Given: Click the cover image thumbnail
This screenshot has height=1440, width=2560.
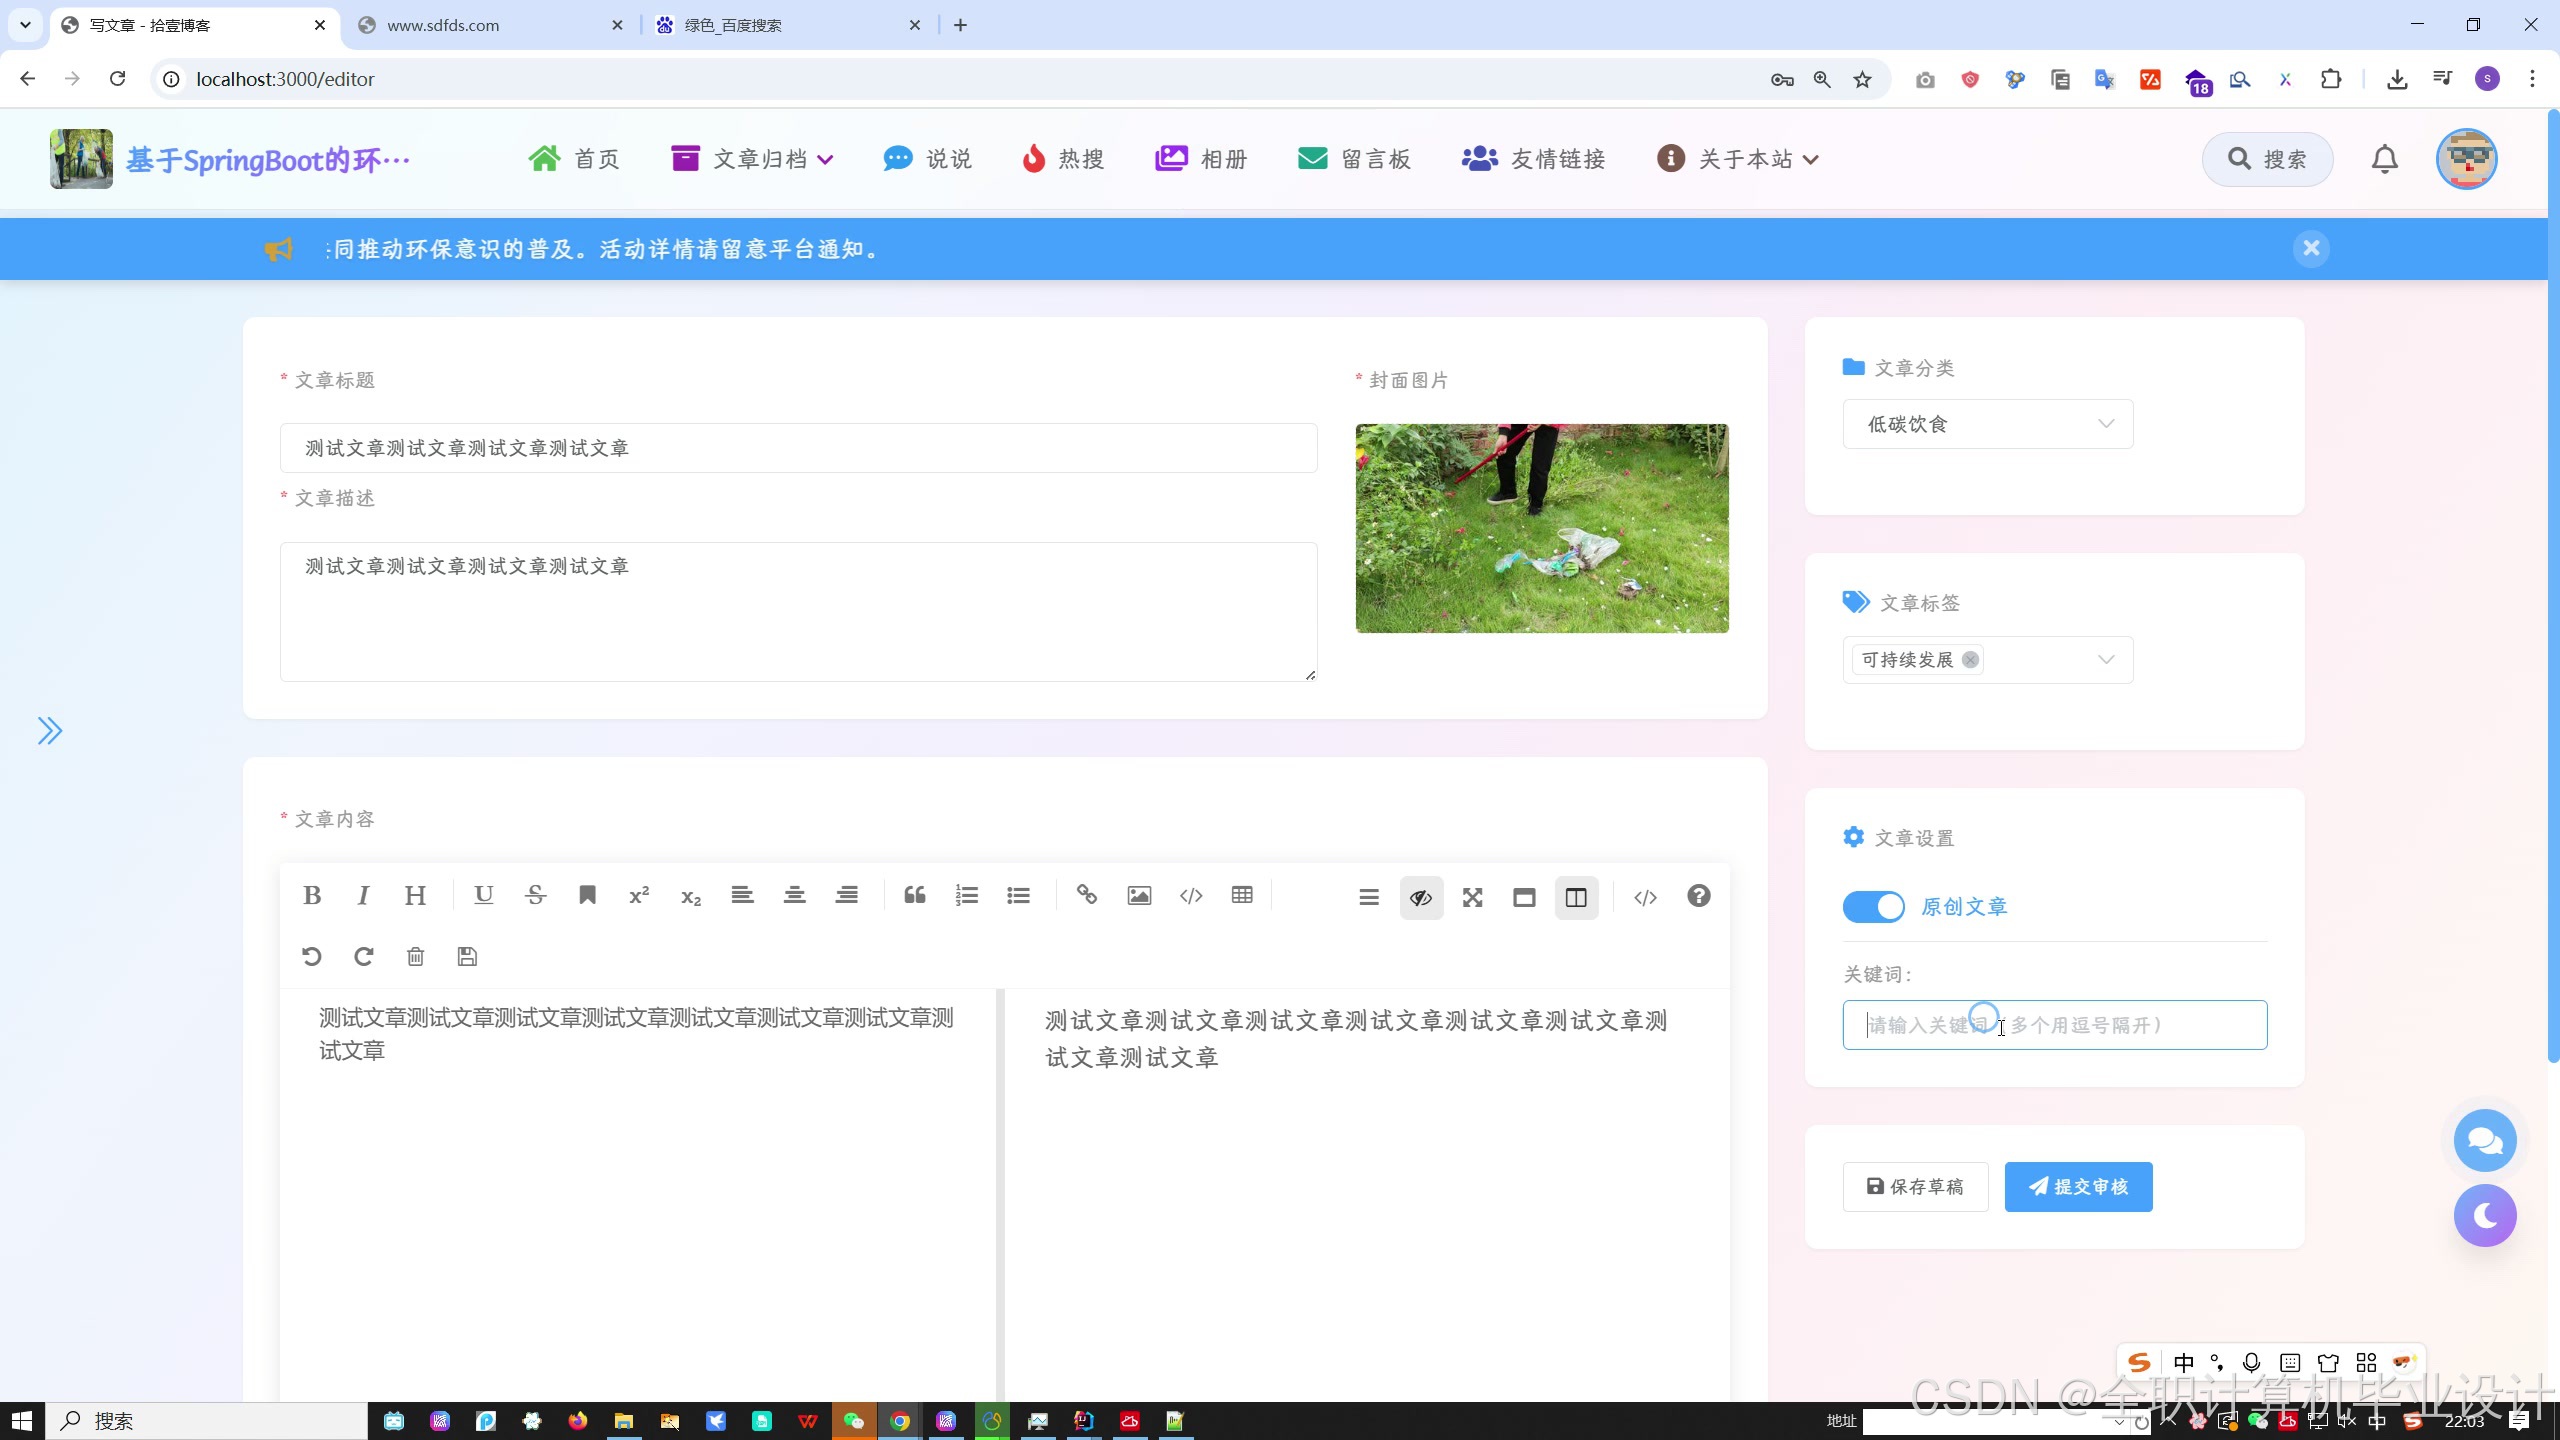Looking at the screenshot, I should click(x=1541, y=528).
